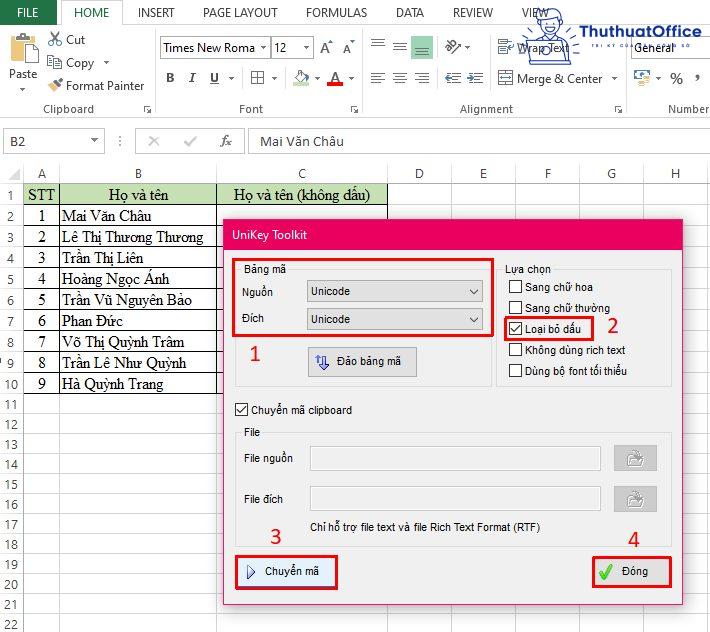This screenshot has height=632, width=710.
Task: Open the Nguồn encoding dropdown
Action: click(x=394, y=291)
